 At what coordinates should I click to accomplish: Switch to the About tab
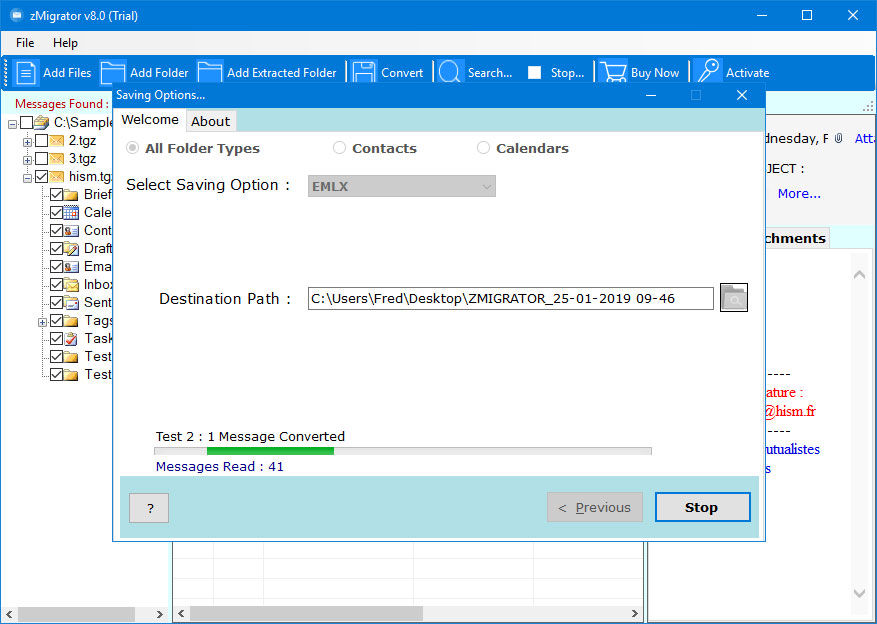(210, 121)
